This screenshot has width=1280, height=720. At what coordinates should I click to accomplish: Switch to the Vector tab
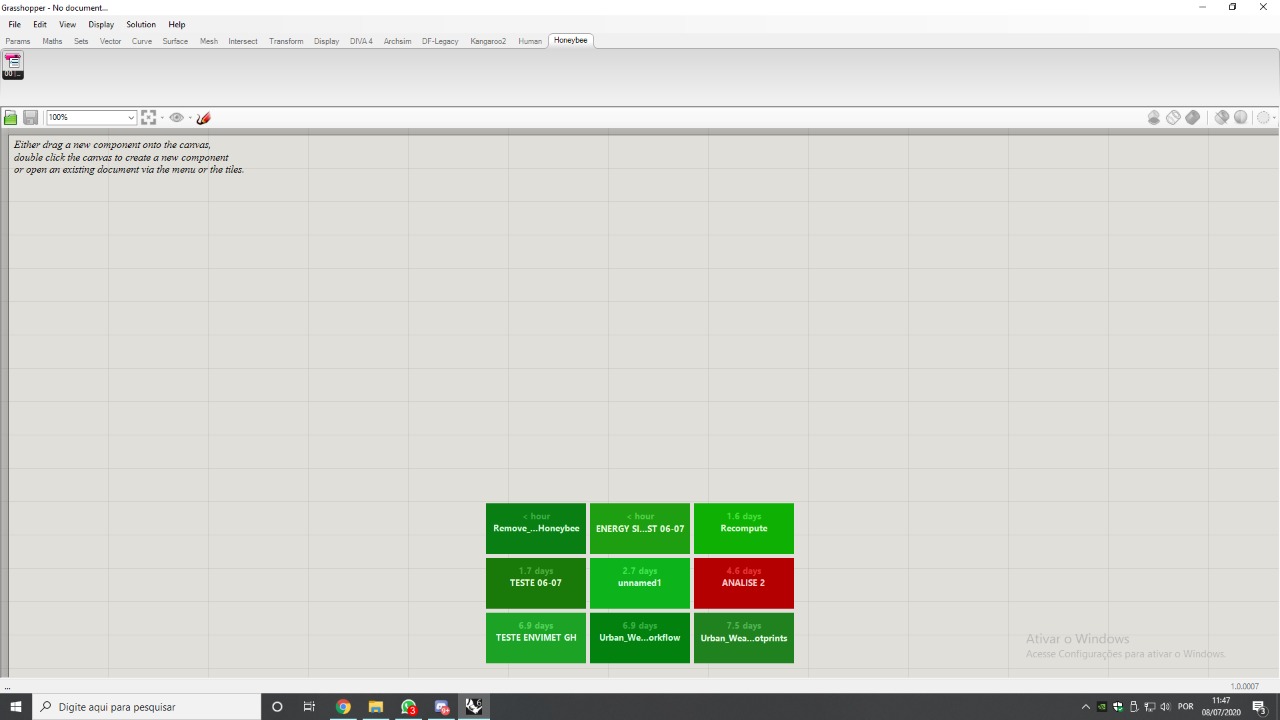tap(110, 41)
